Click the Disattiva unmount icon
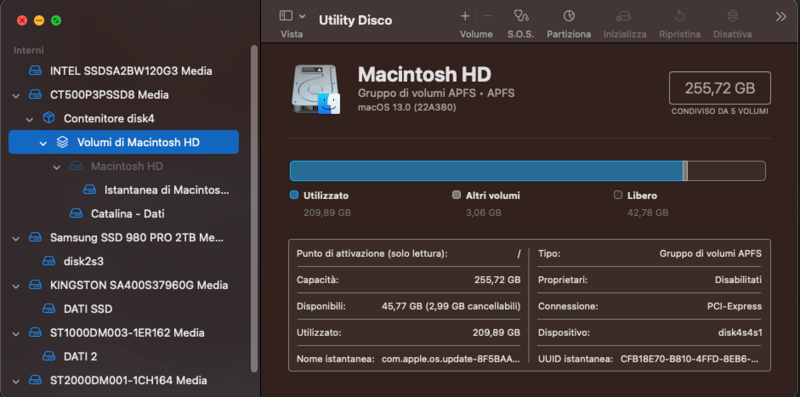 [x=733, y=16]
